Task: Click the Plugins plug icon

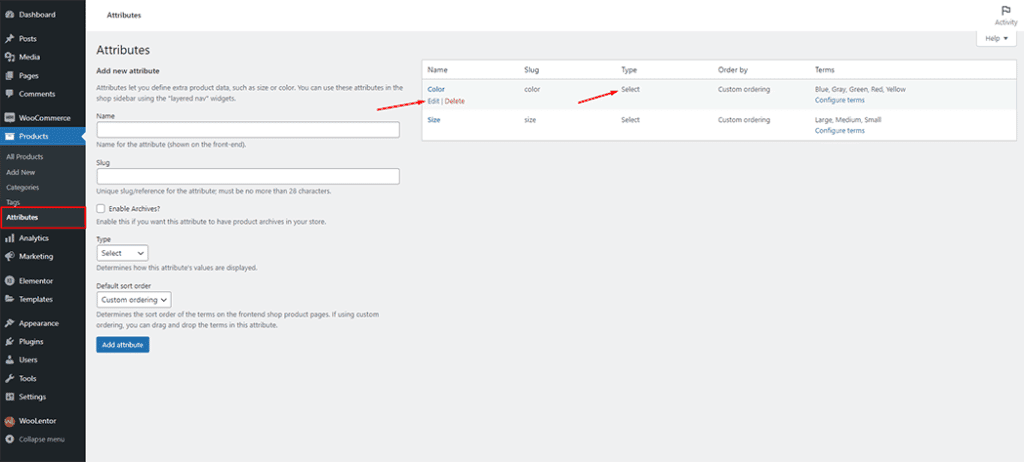Action: pos(9,342)
